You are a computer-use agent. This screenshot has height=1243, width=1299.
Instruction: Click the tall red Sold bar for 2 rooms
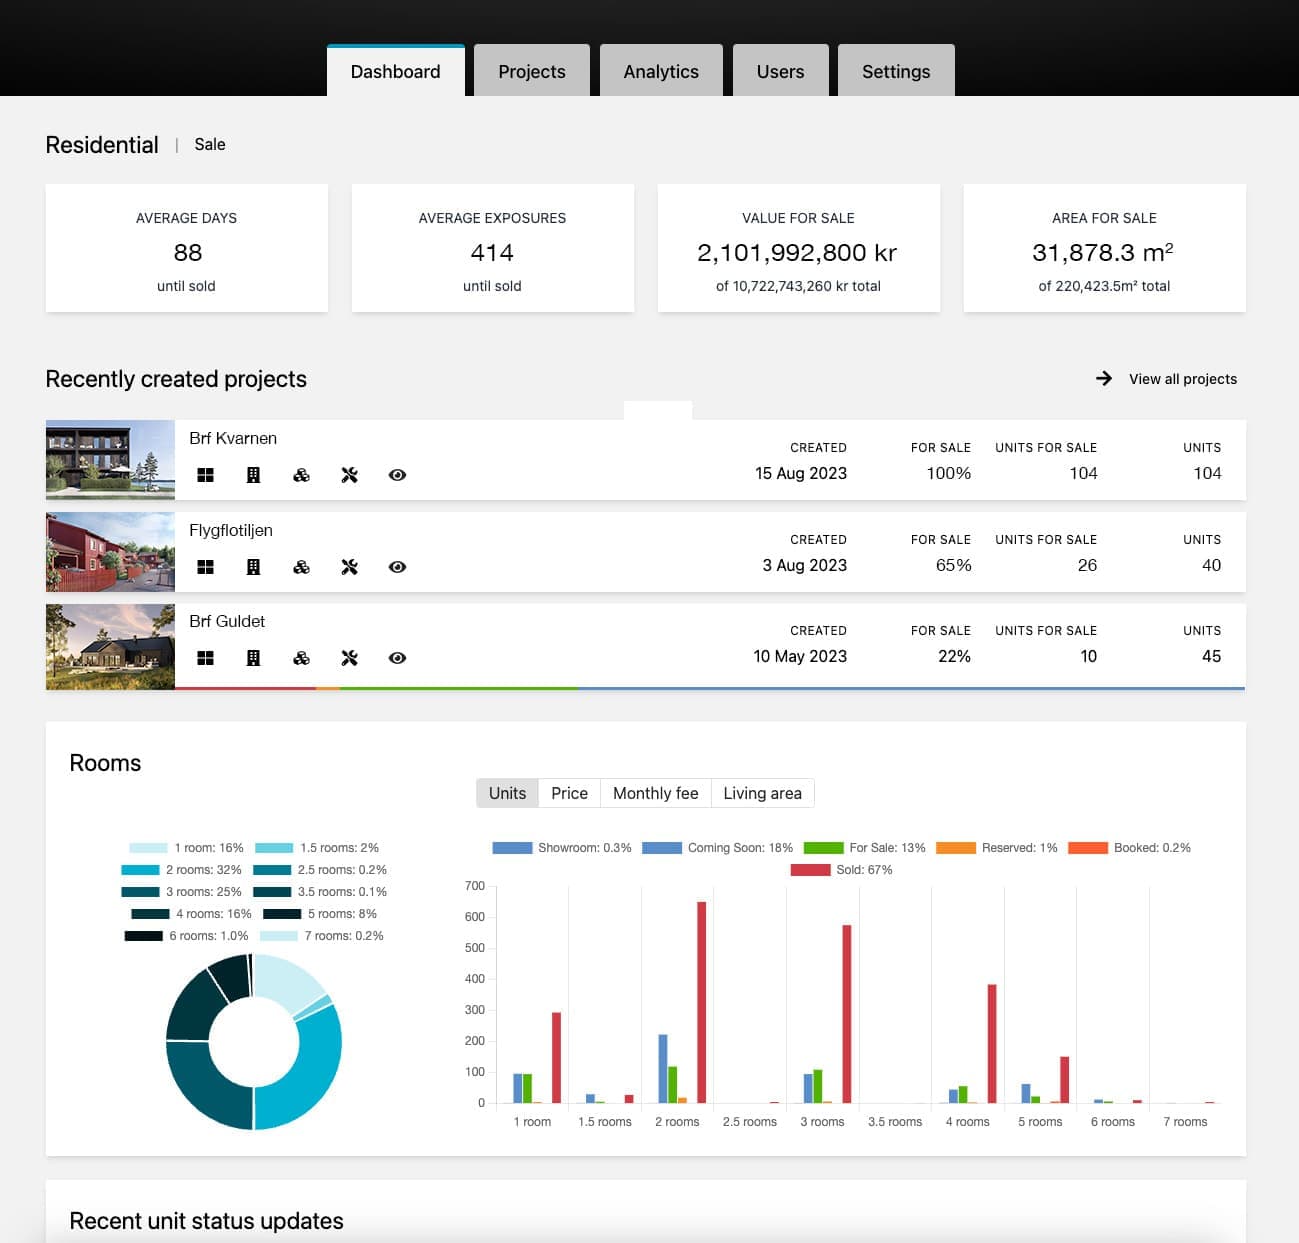701,1002
